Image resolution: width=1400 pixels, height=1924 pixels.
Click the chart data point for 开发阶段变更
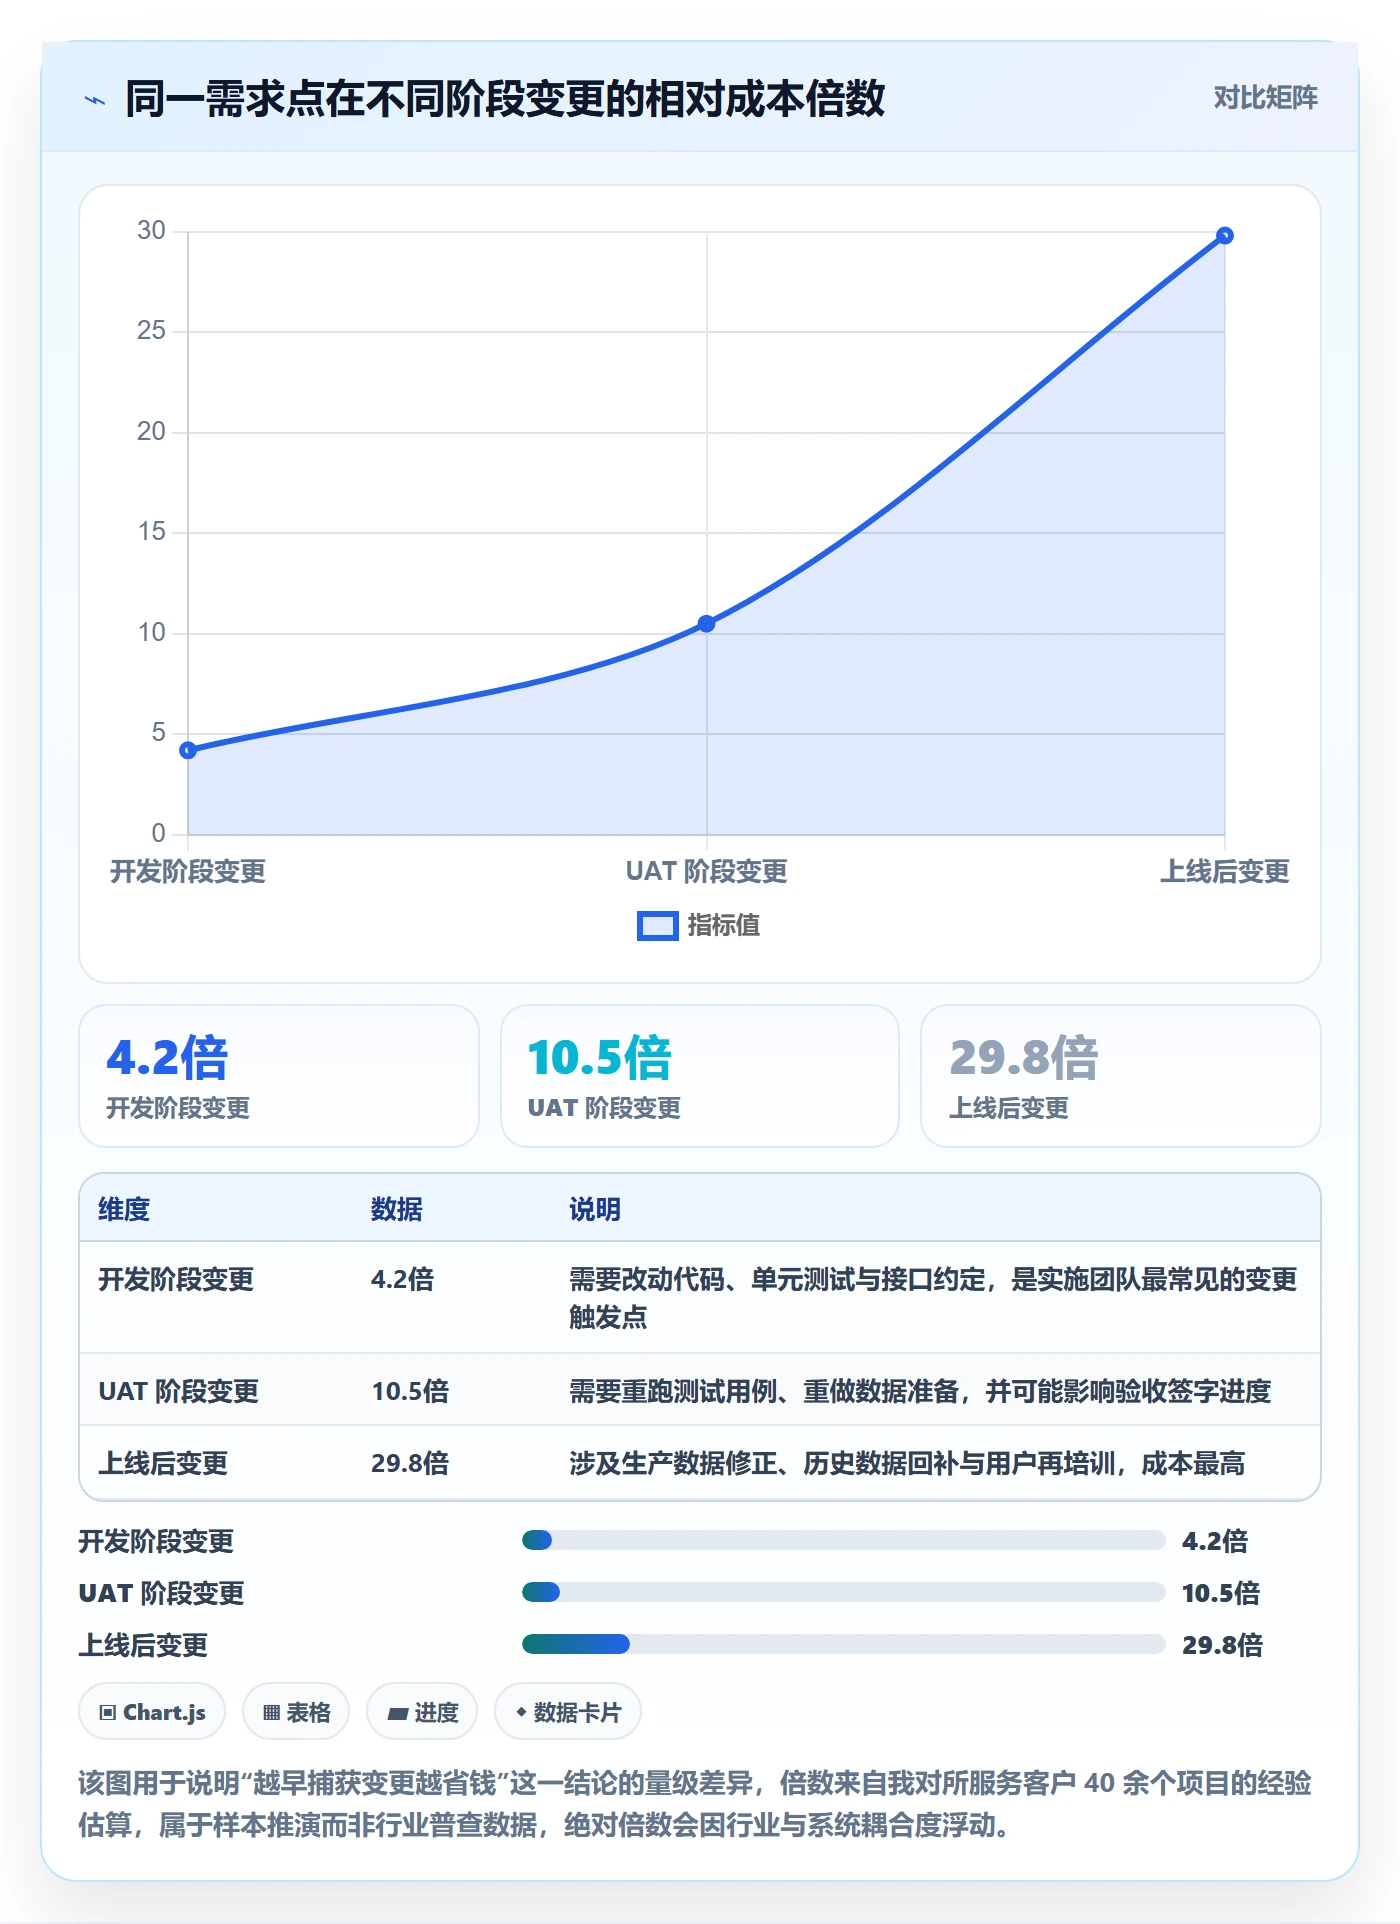[x=188, y=750]
